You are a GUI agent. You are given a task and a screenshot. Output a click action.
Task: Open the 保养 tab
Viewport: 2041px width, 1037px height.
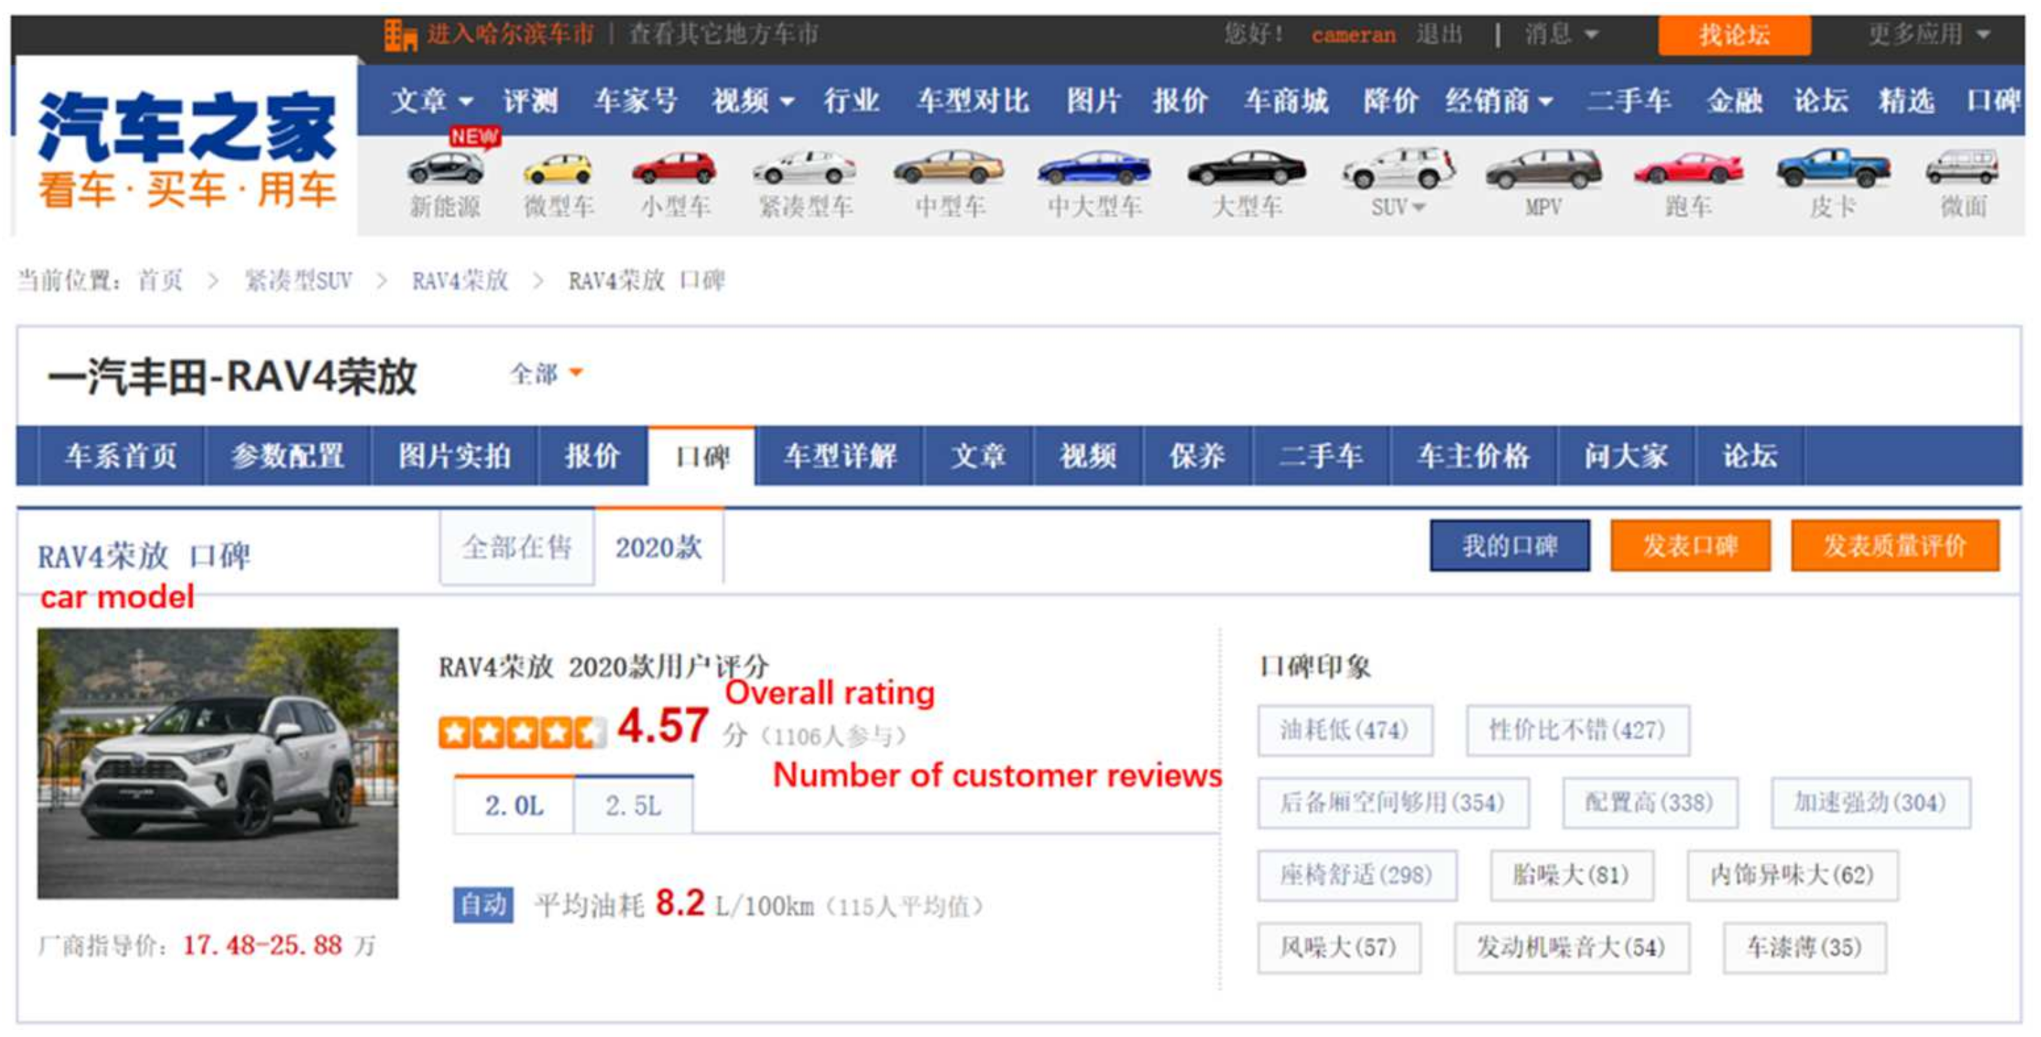pyautogui.click(x=1198, y=457)
